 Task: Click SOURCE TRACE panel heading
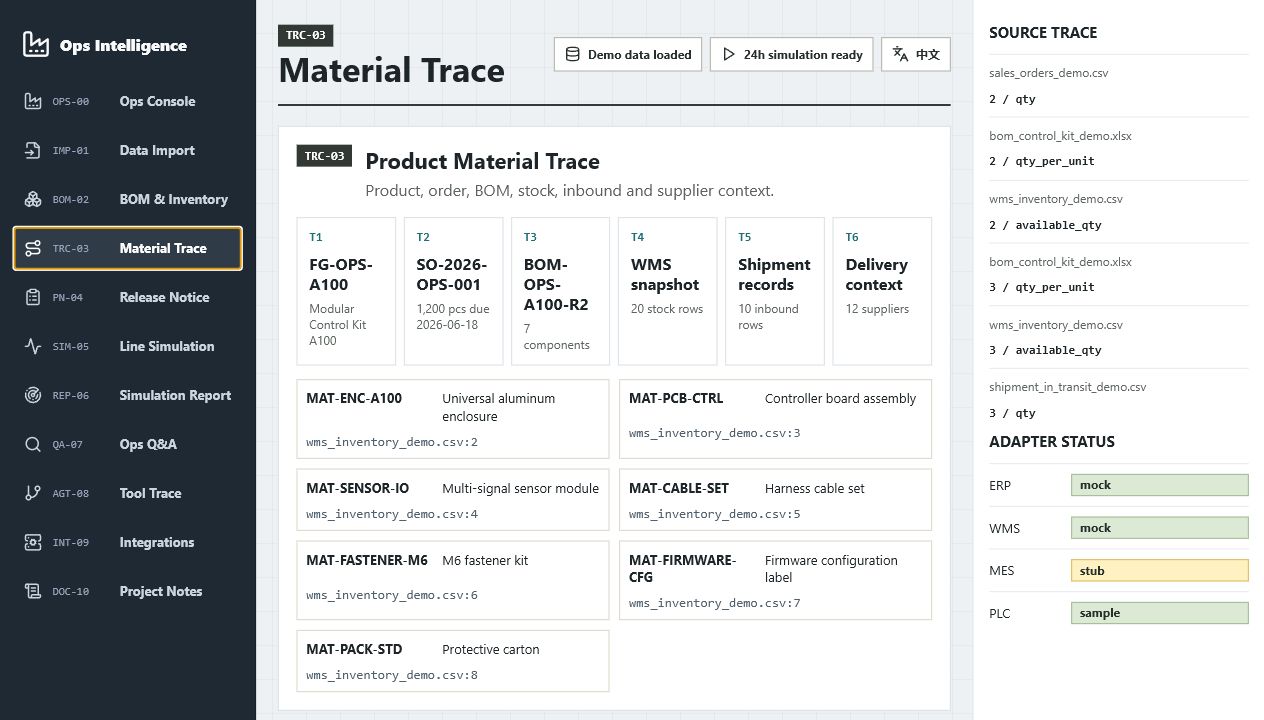(x=1043, y=33)
